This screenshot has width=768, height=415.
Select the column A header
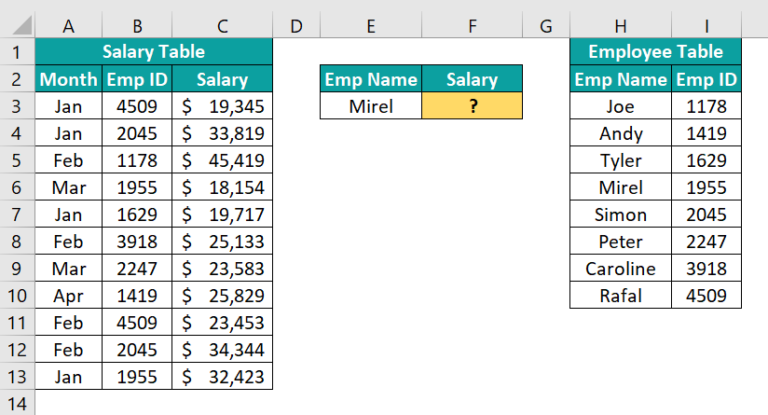click(68, 25)
